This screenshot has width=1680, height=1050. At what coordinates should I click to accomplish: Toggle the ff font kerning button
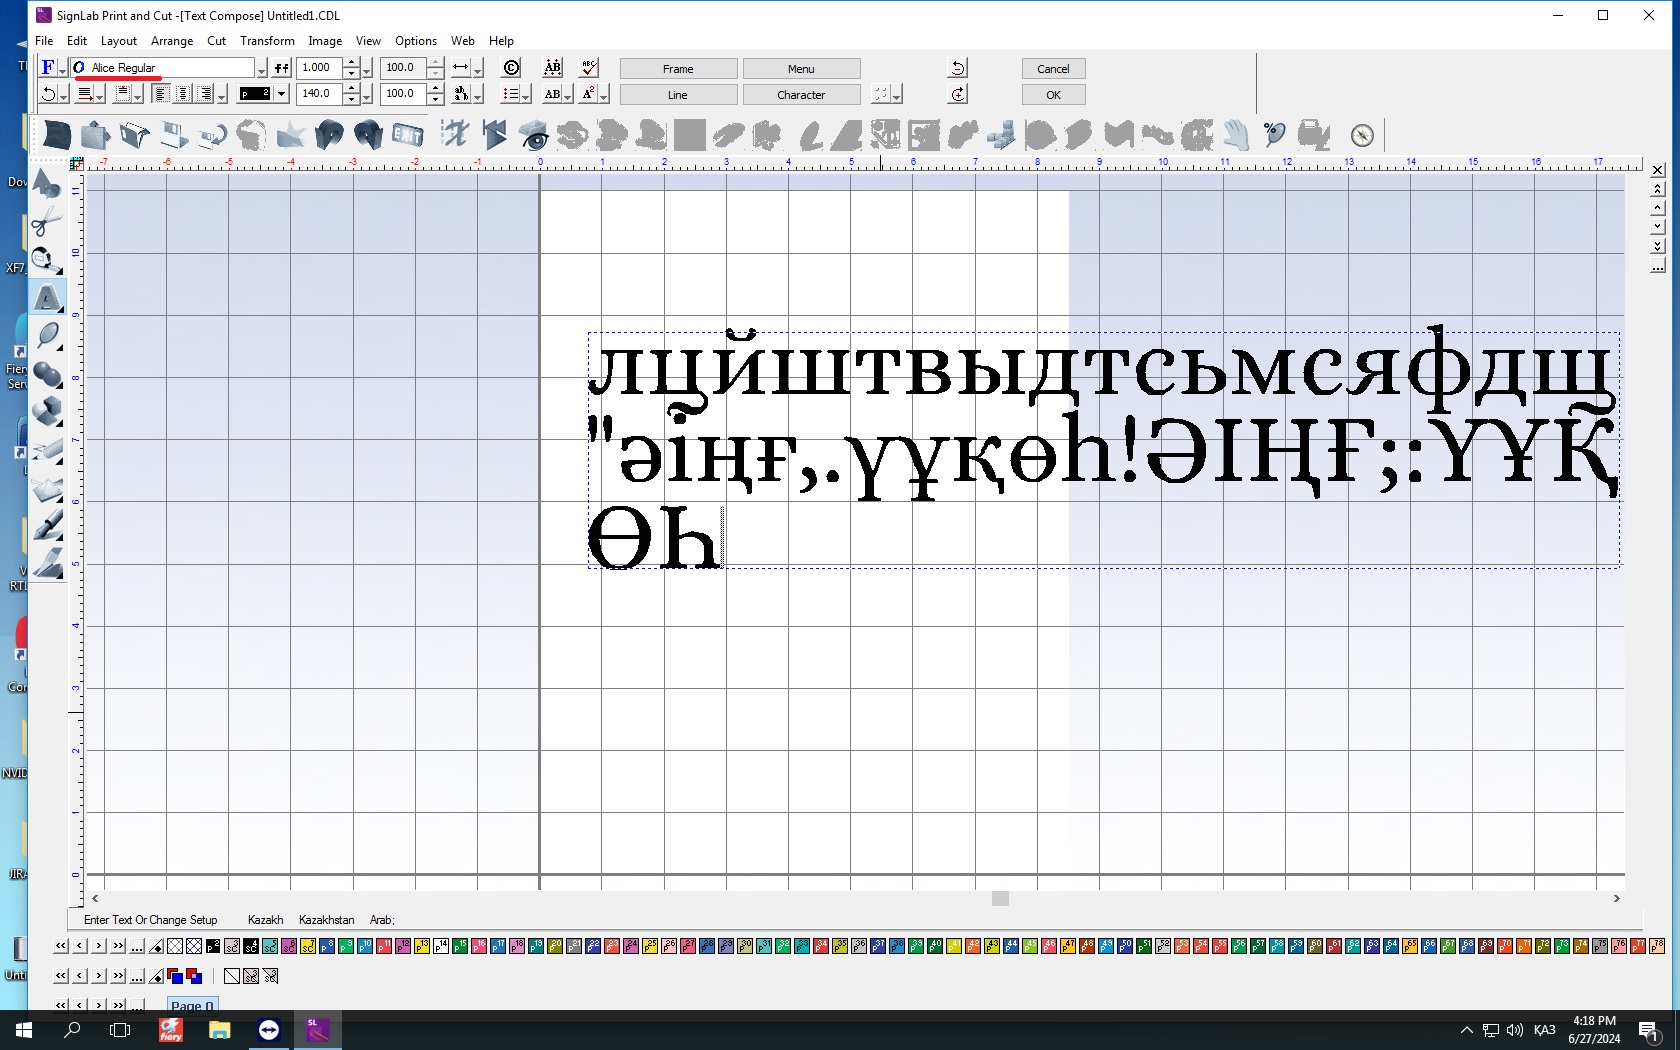[282, 68]
